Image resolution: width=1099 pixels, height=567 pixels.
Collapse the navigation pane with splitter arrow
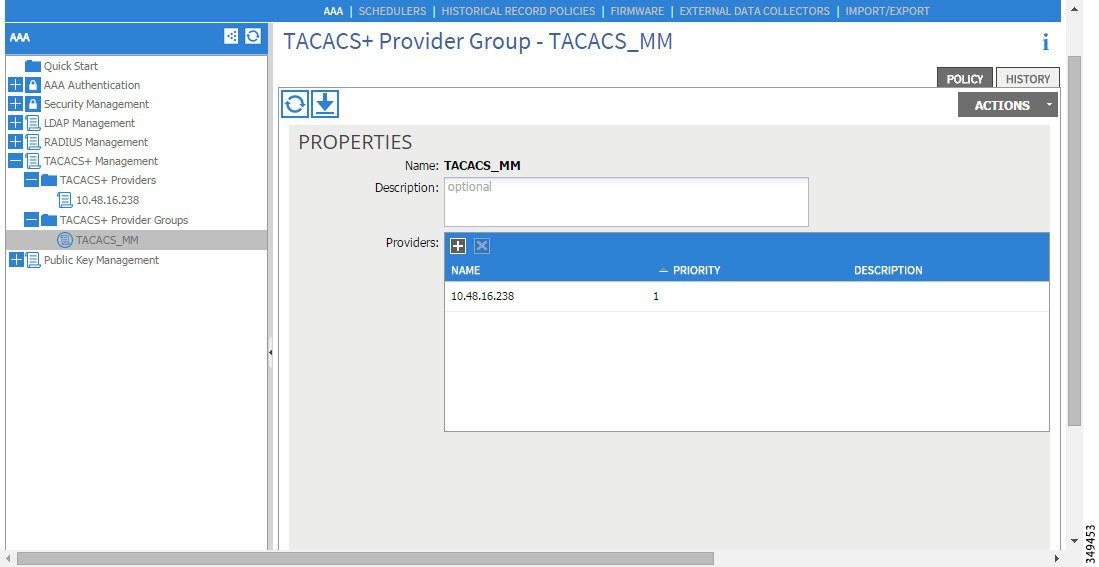[x=271, y=353]
